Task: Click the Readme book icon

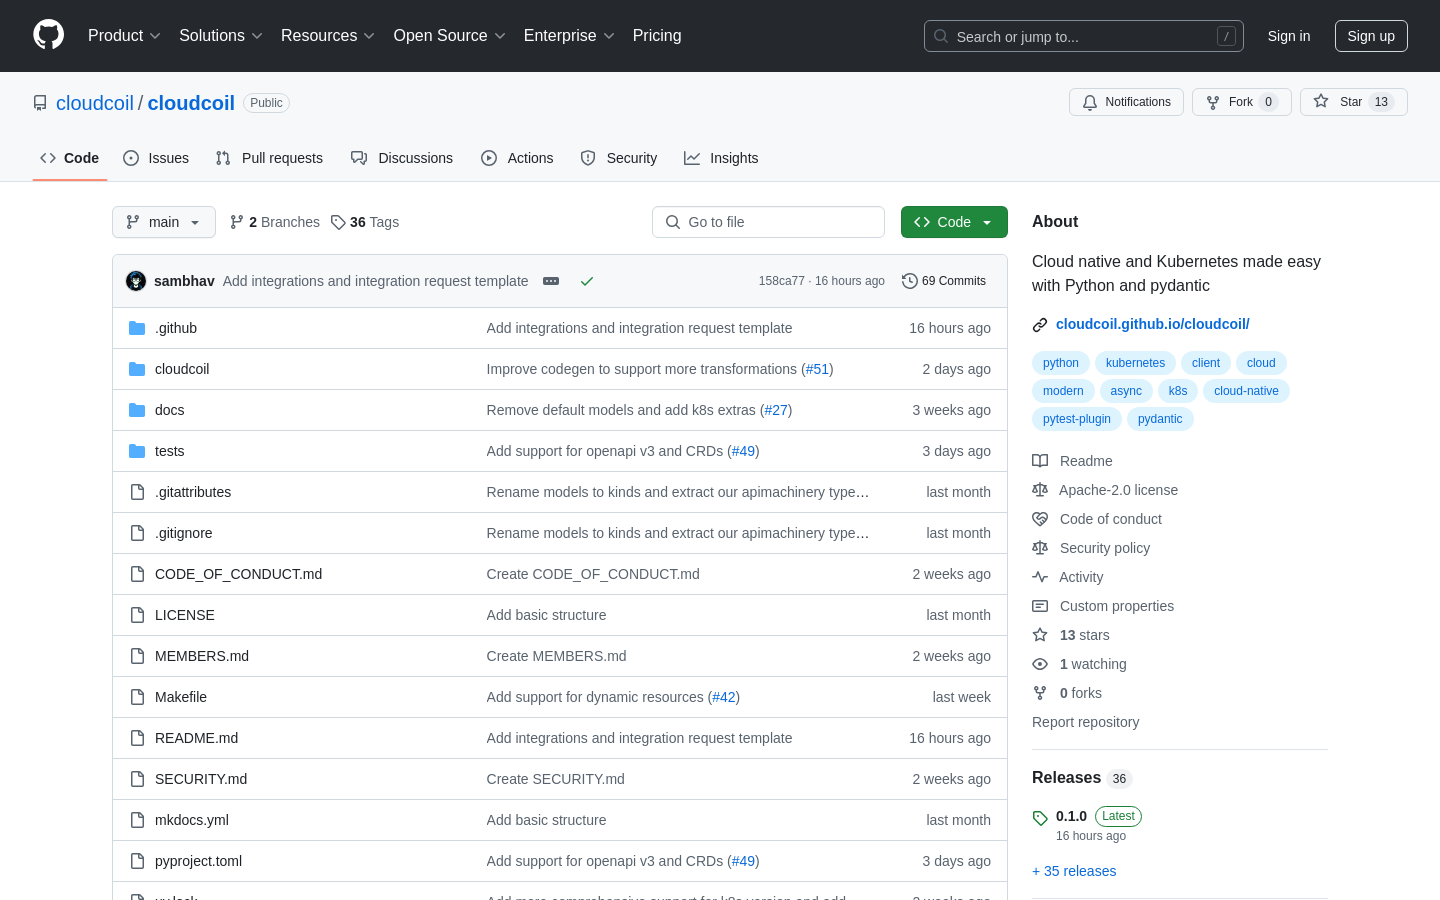Action: click(1040, 461)
